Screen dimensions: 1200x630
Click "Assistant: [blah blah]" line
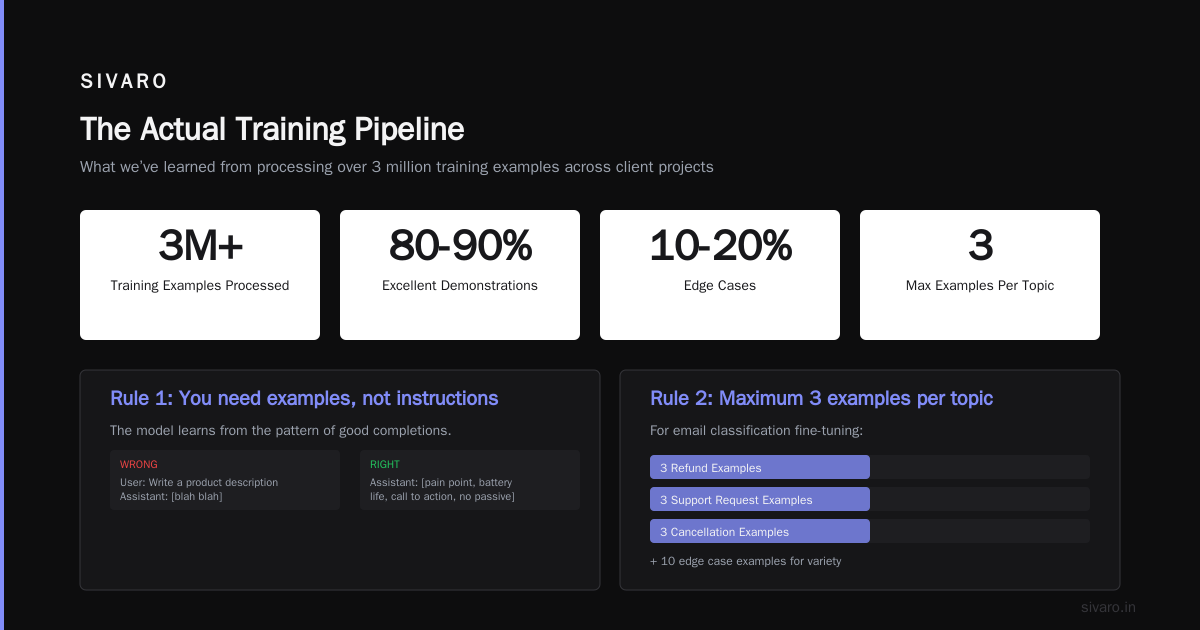coord(171,496)
